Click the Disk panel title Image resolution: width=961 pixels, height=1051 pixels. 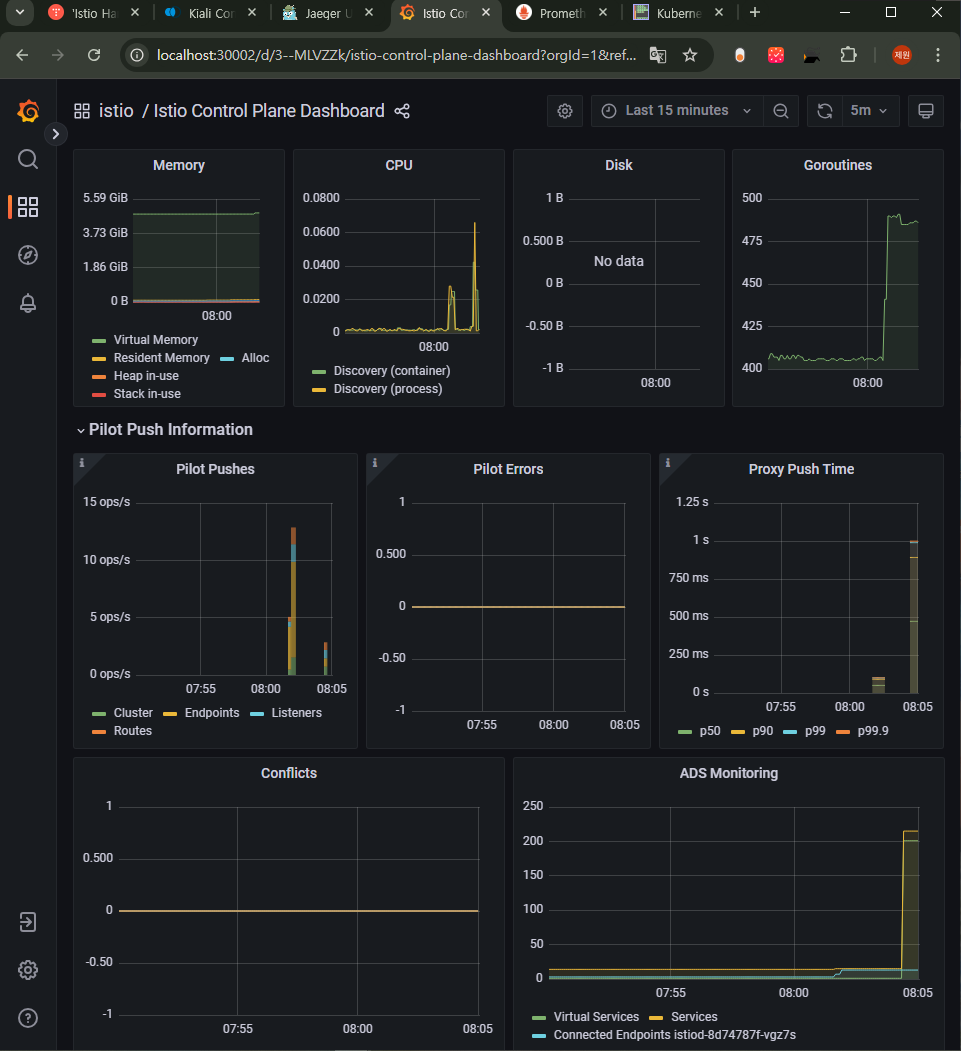click(619, 166)
